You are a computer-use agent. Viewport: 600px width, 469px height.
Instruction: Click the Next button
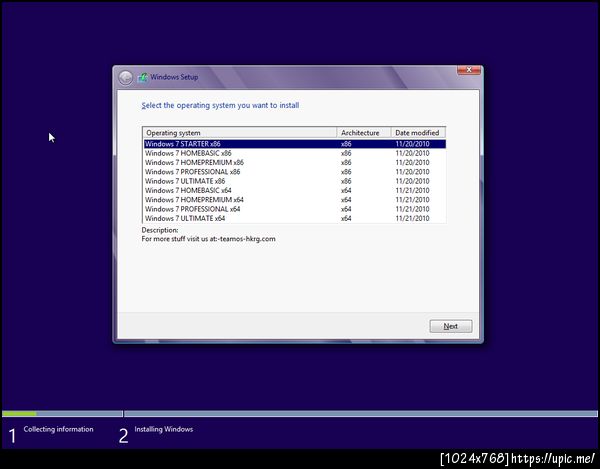tap(451, 326)
